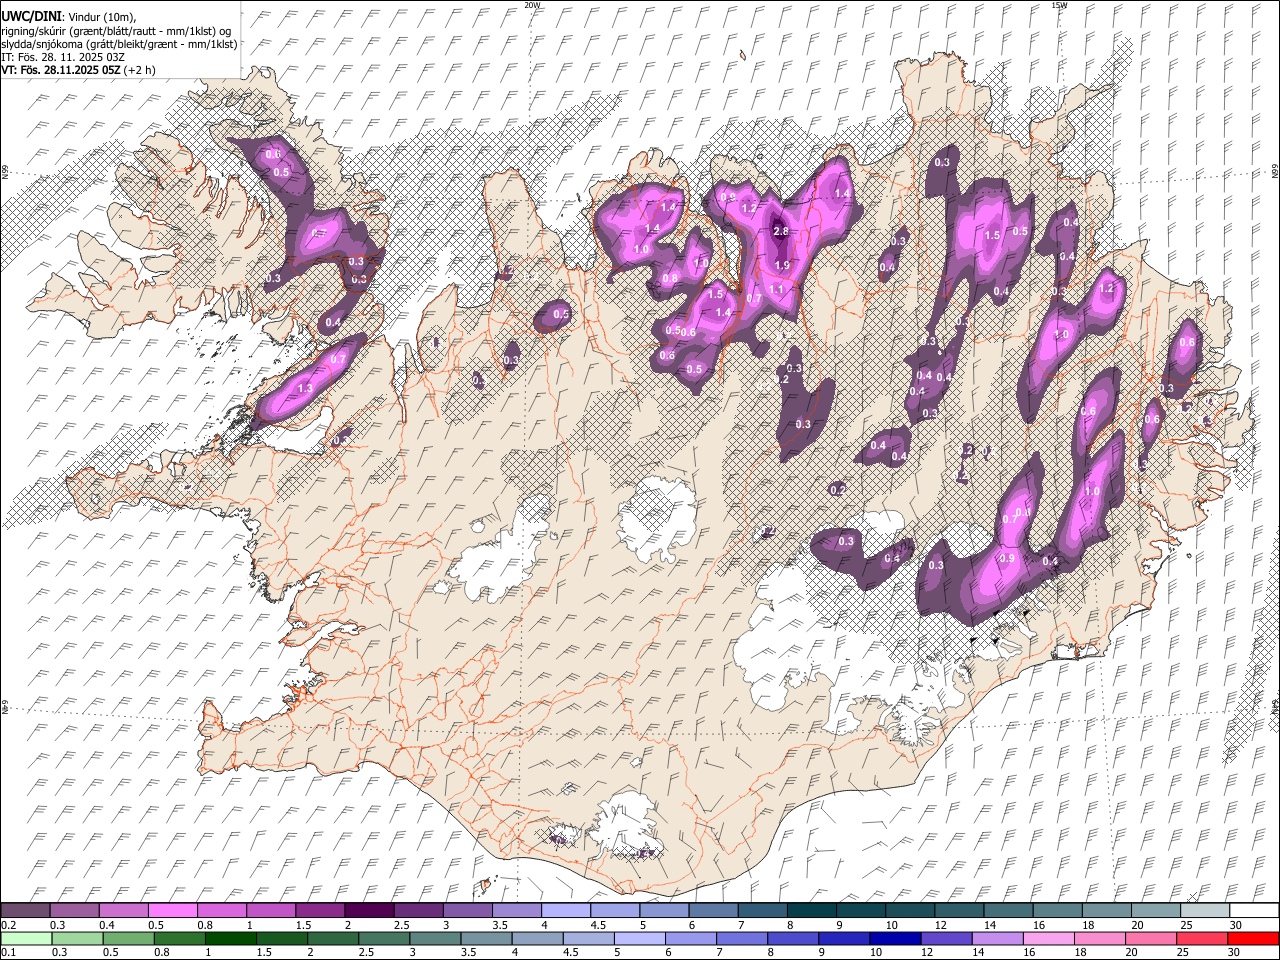Click the 20W longitude label

tap(533, 5)
